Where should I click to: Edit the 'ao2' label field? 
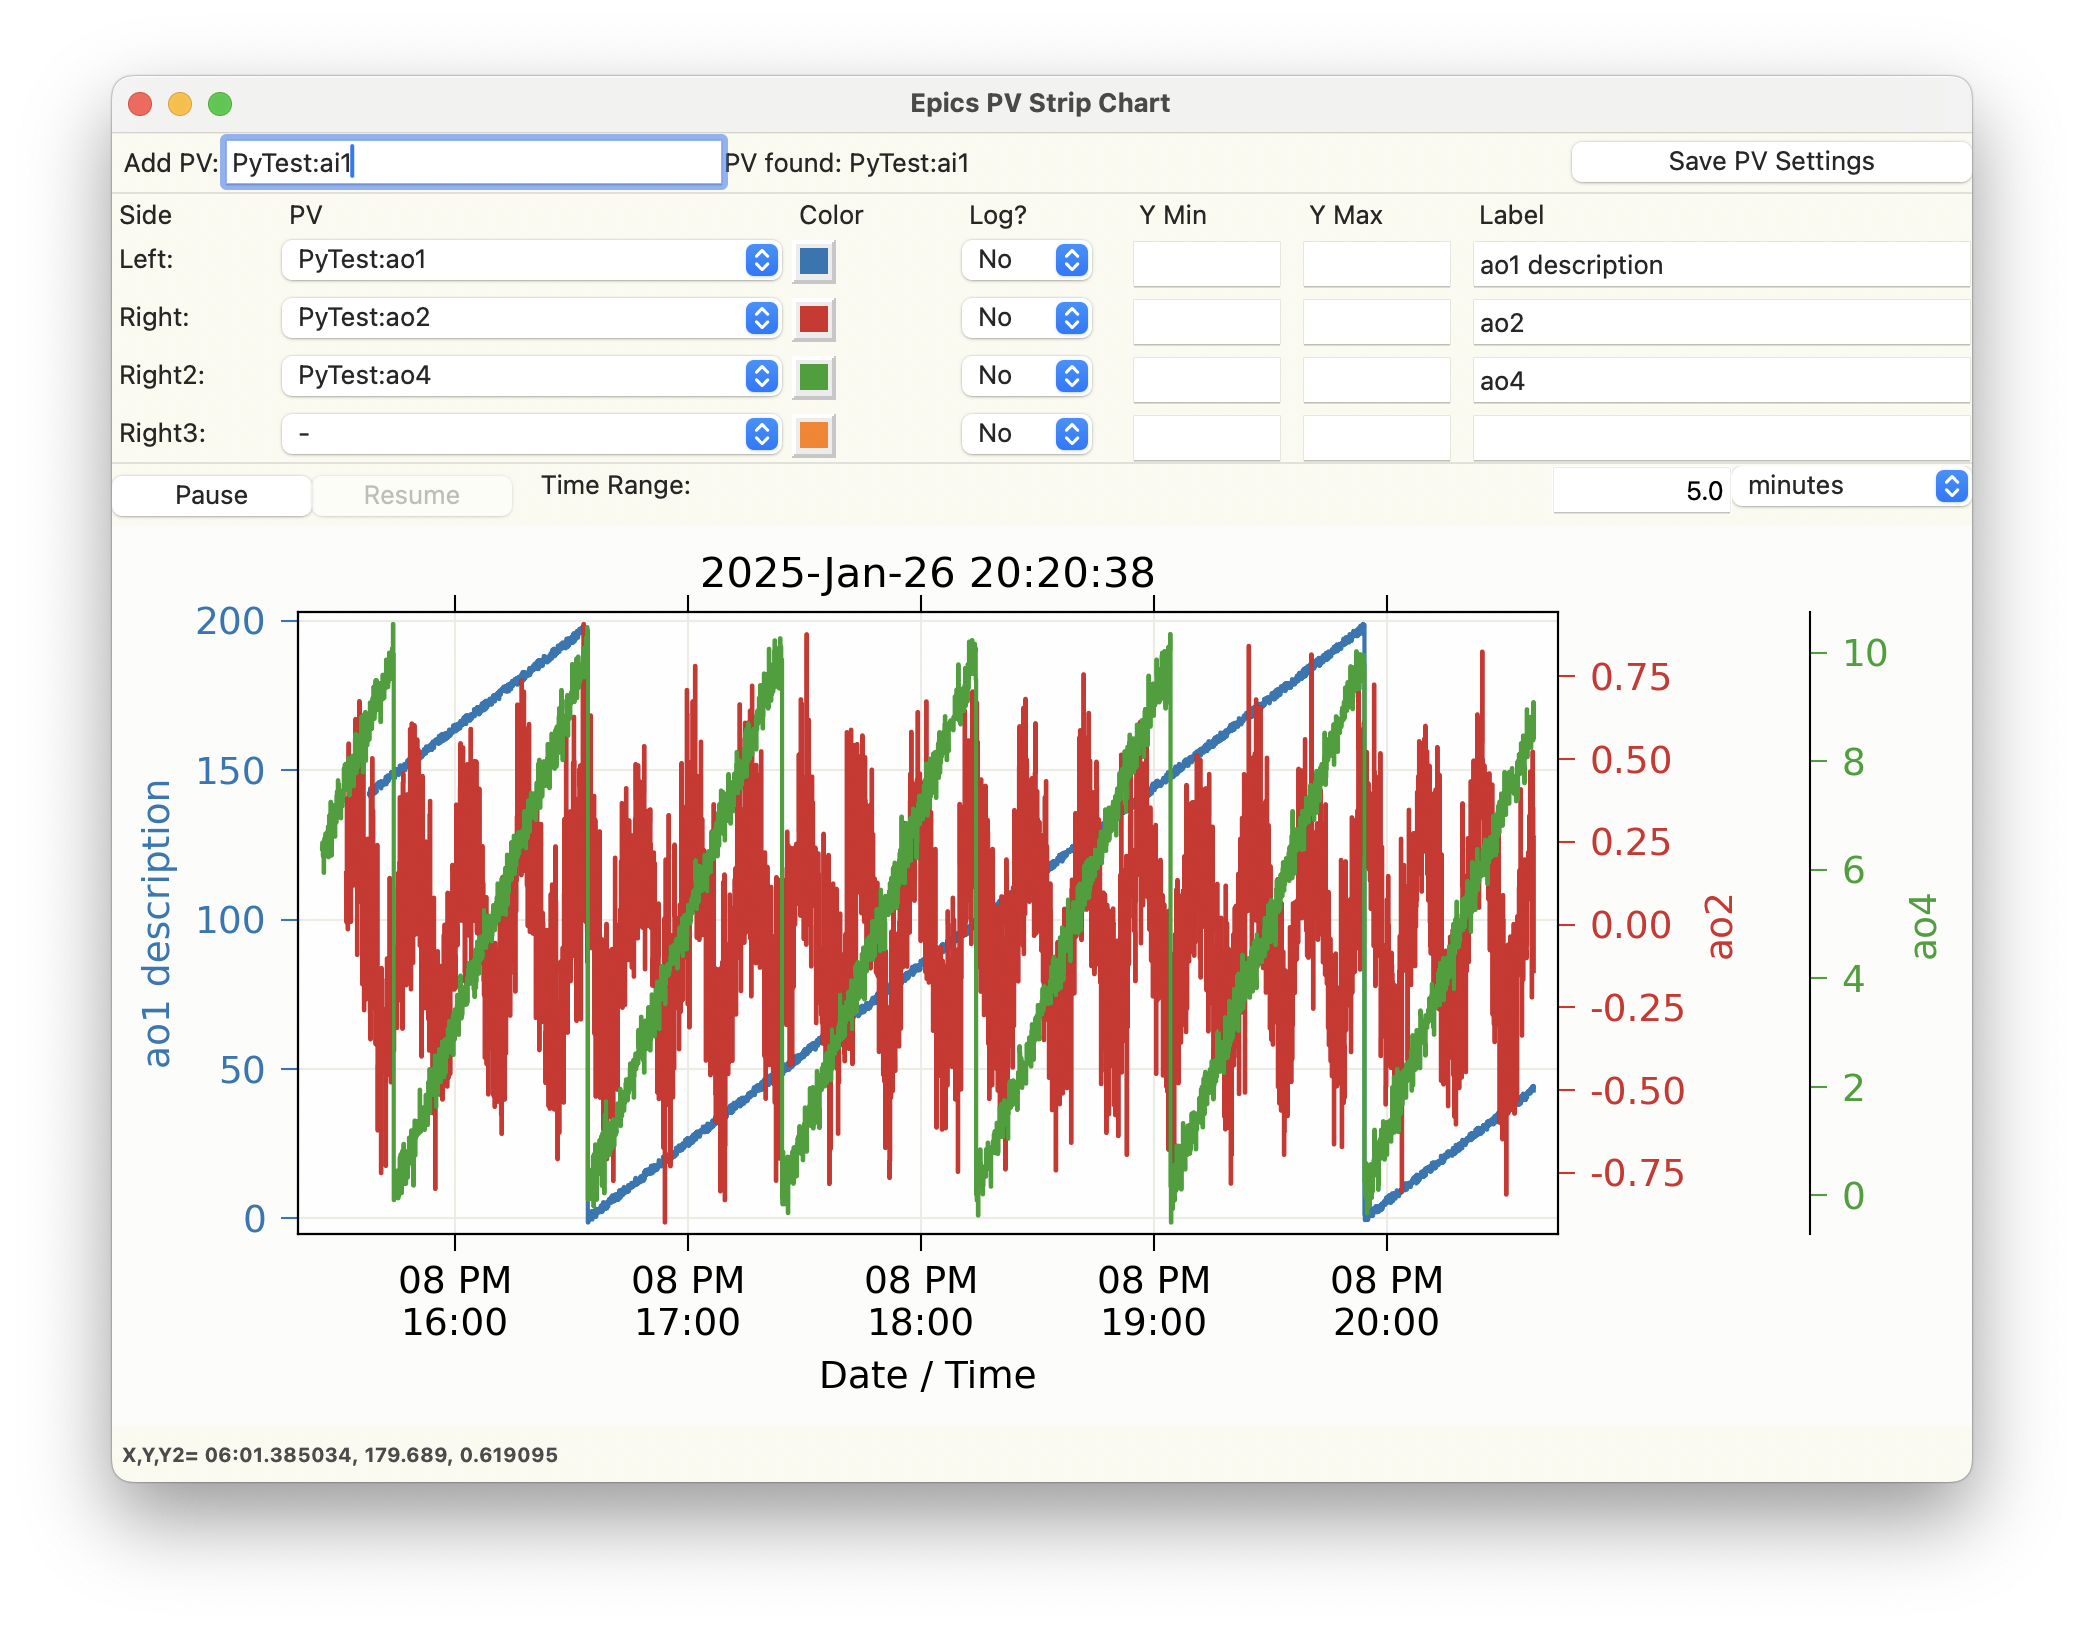tap(1721, 322)
